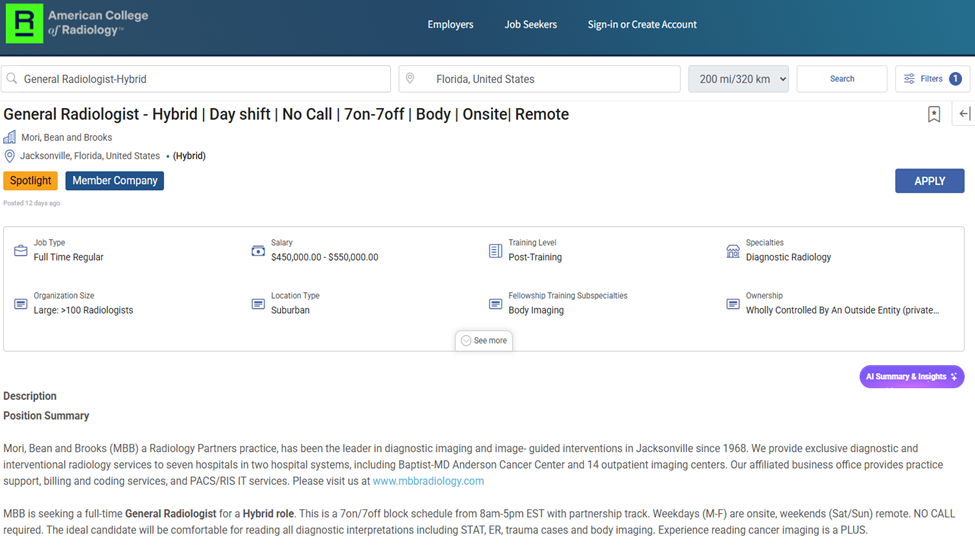Click the American College of Radiology logo
Screen dimensions: 975x548
point(76,24)
